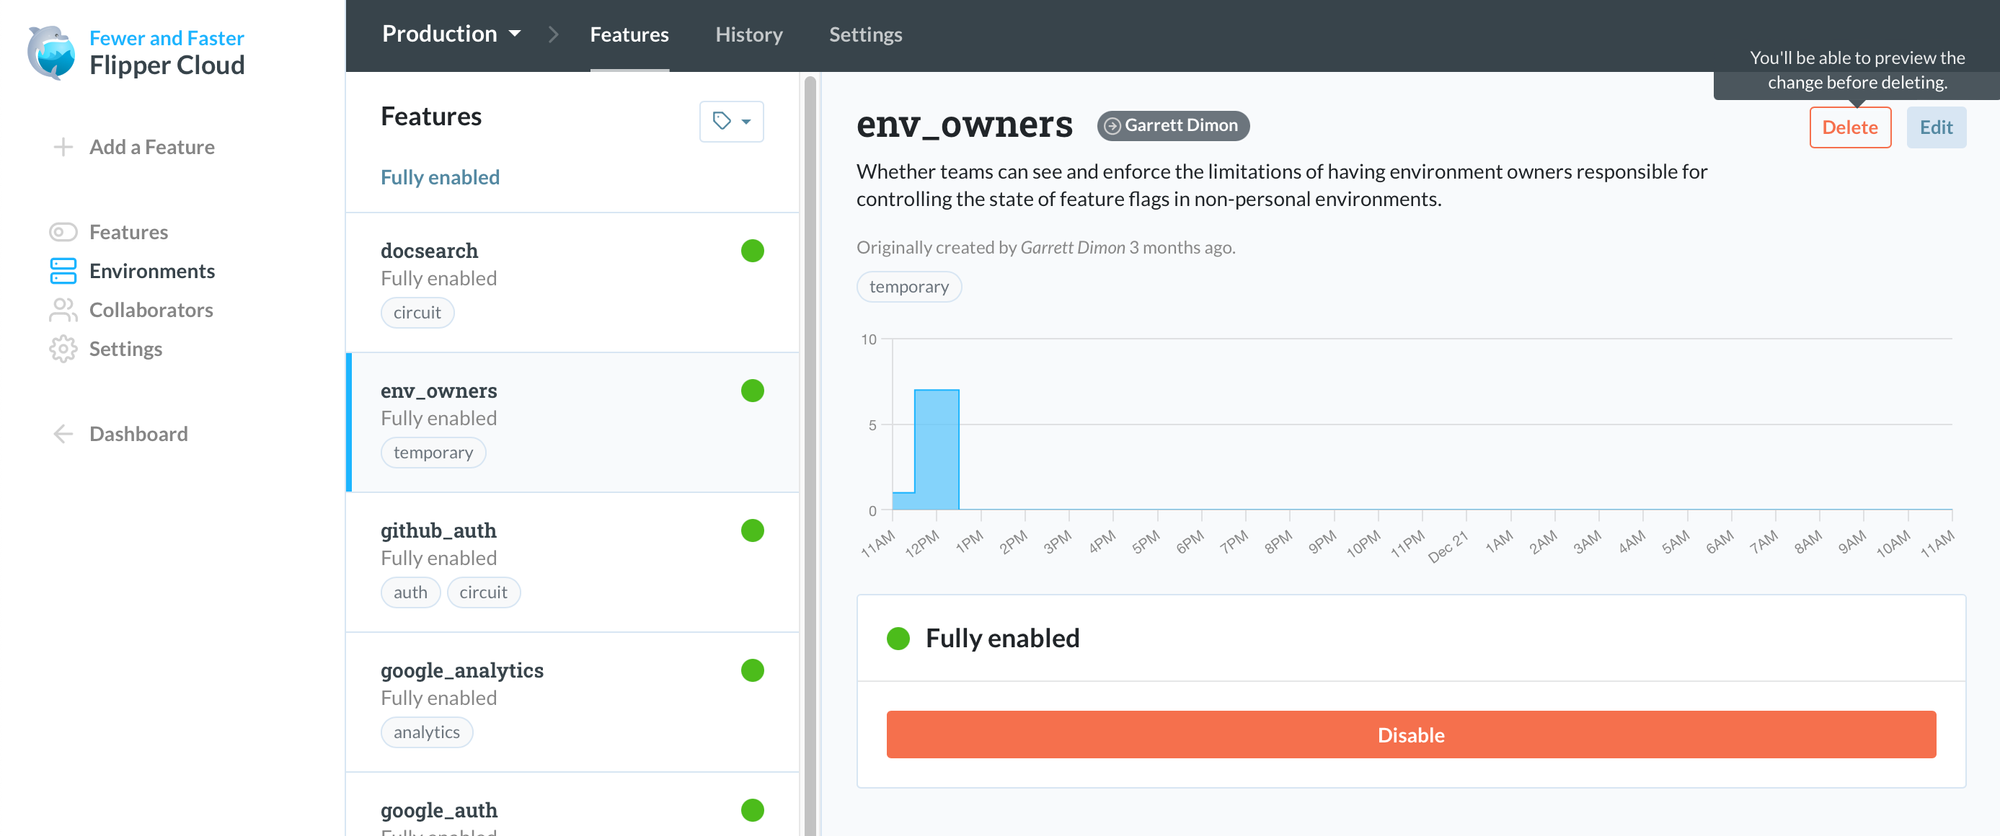This screenshot has height=836, width=2000.
Task: Open the Settings tab in the top bar
Action: point(866,35)
